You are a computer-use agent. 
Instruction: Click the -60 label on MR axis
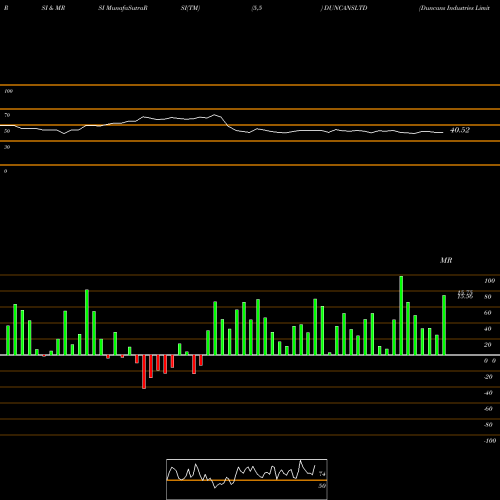[488, 409]
